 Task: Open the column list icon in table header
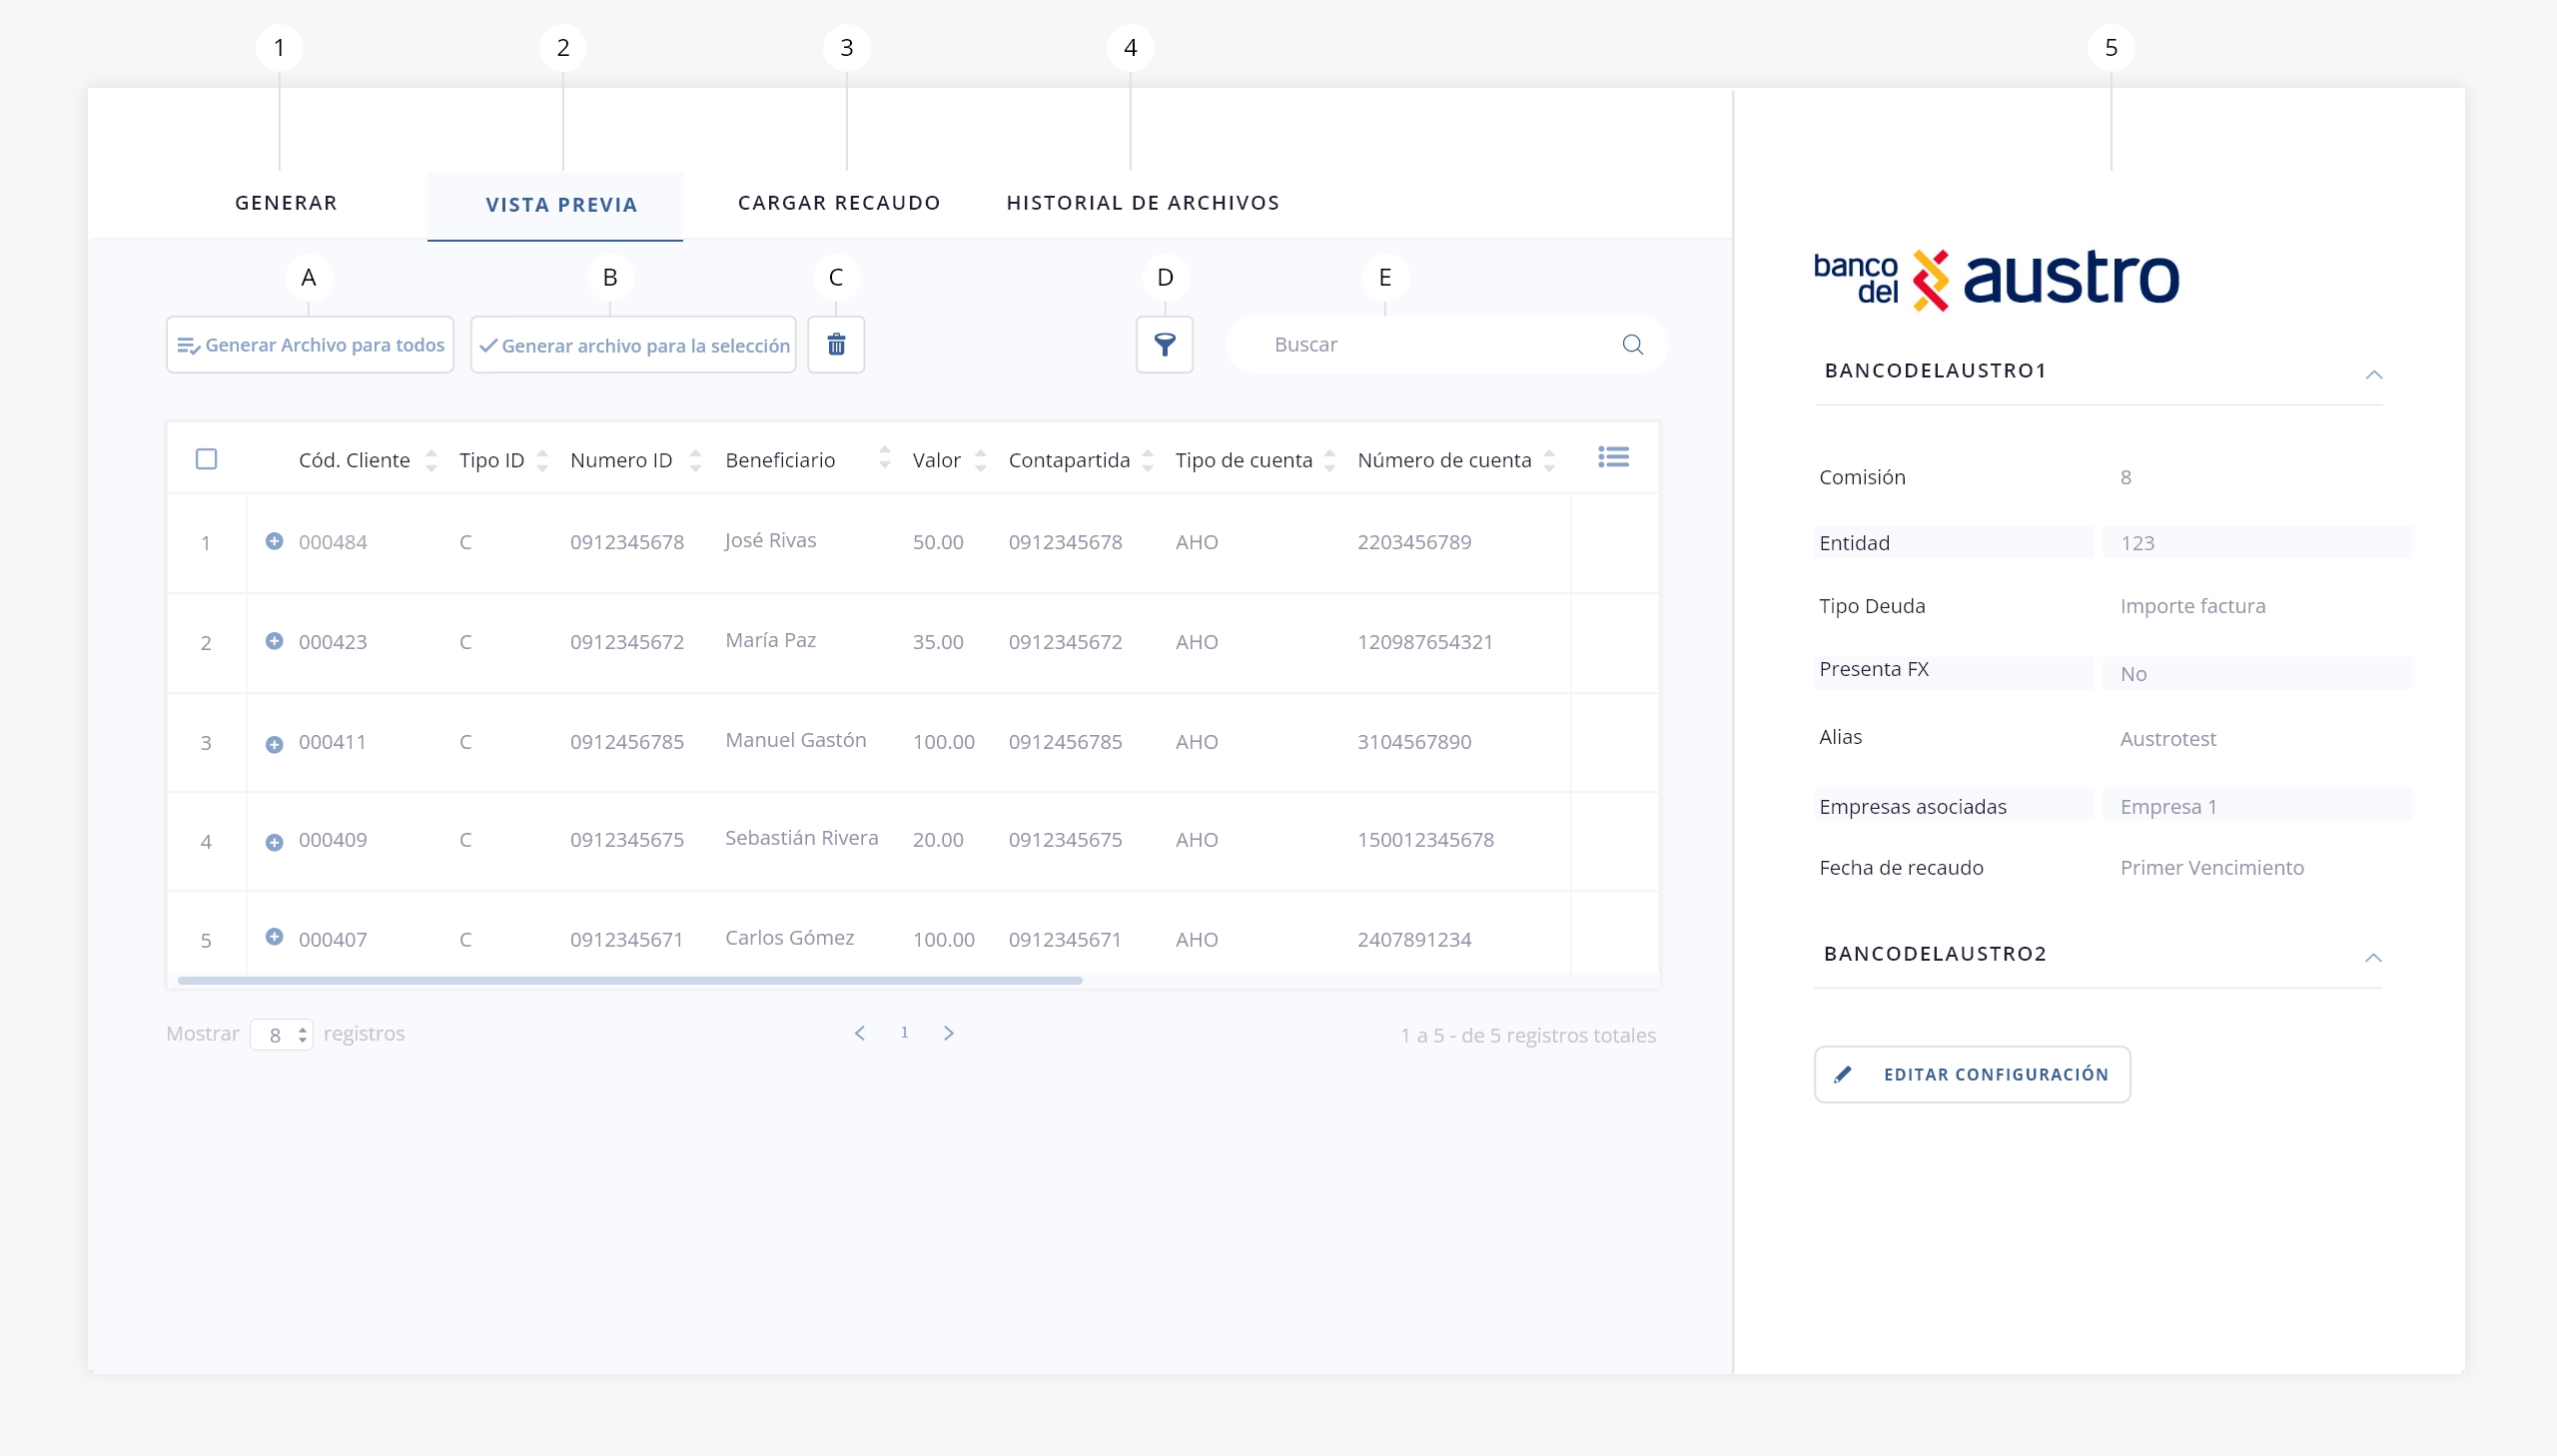click(1613, 458)
